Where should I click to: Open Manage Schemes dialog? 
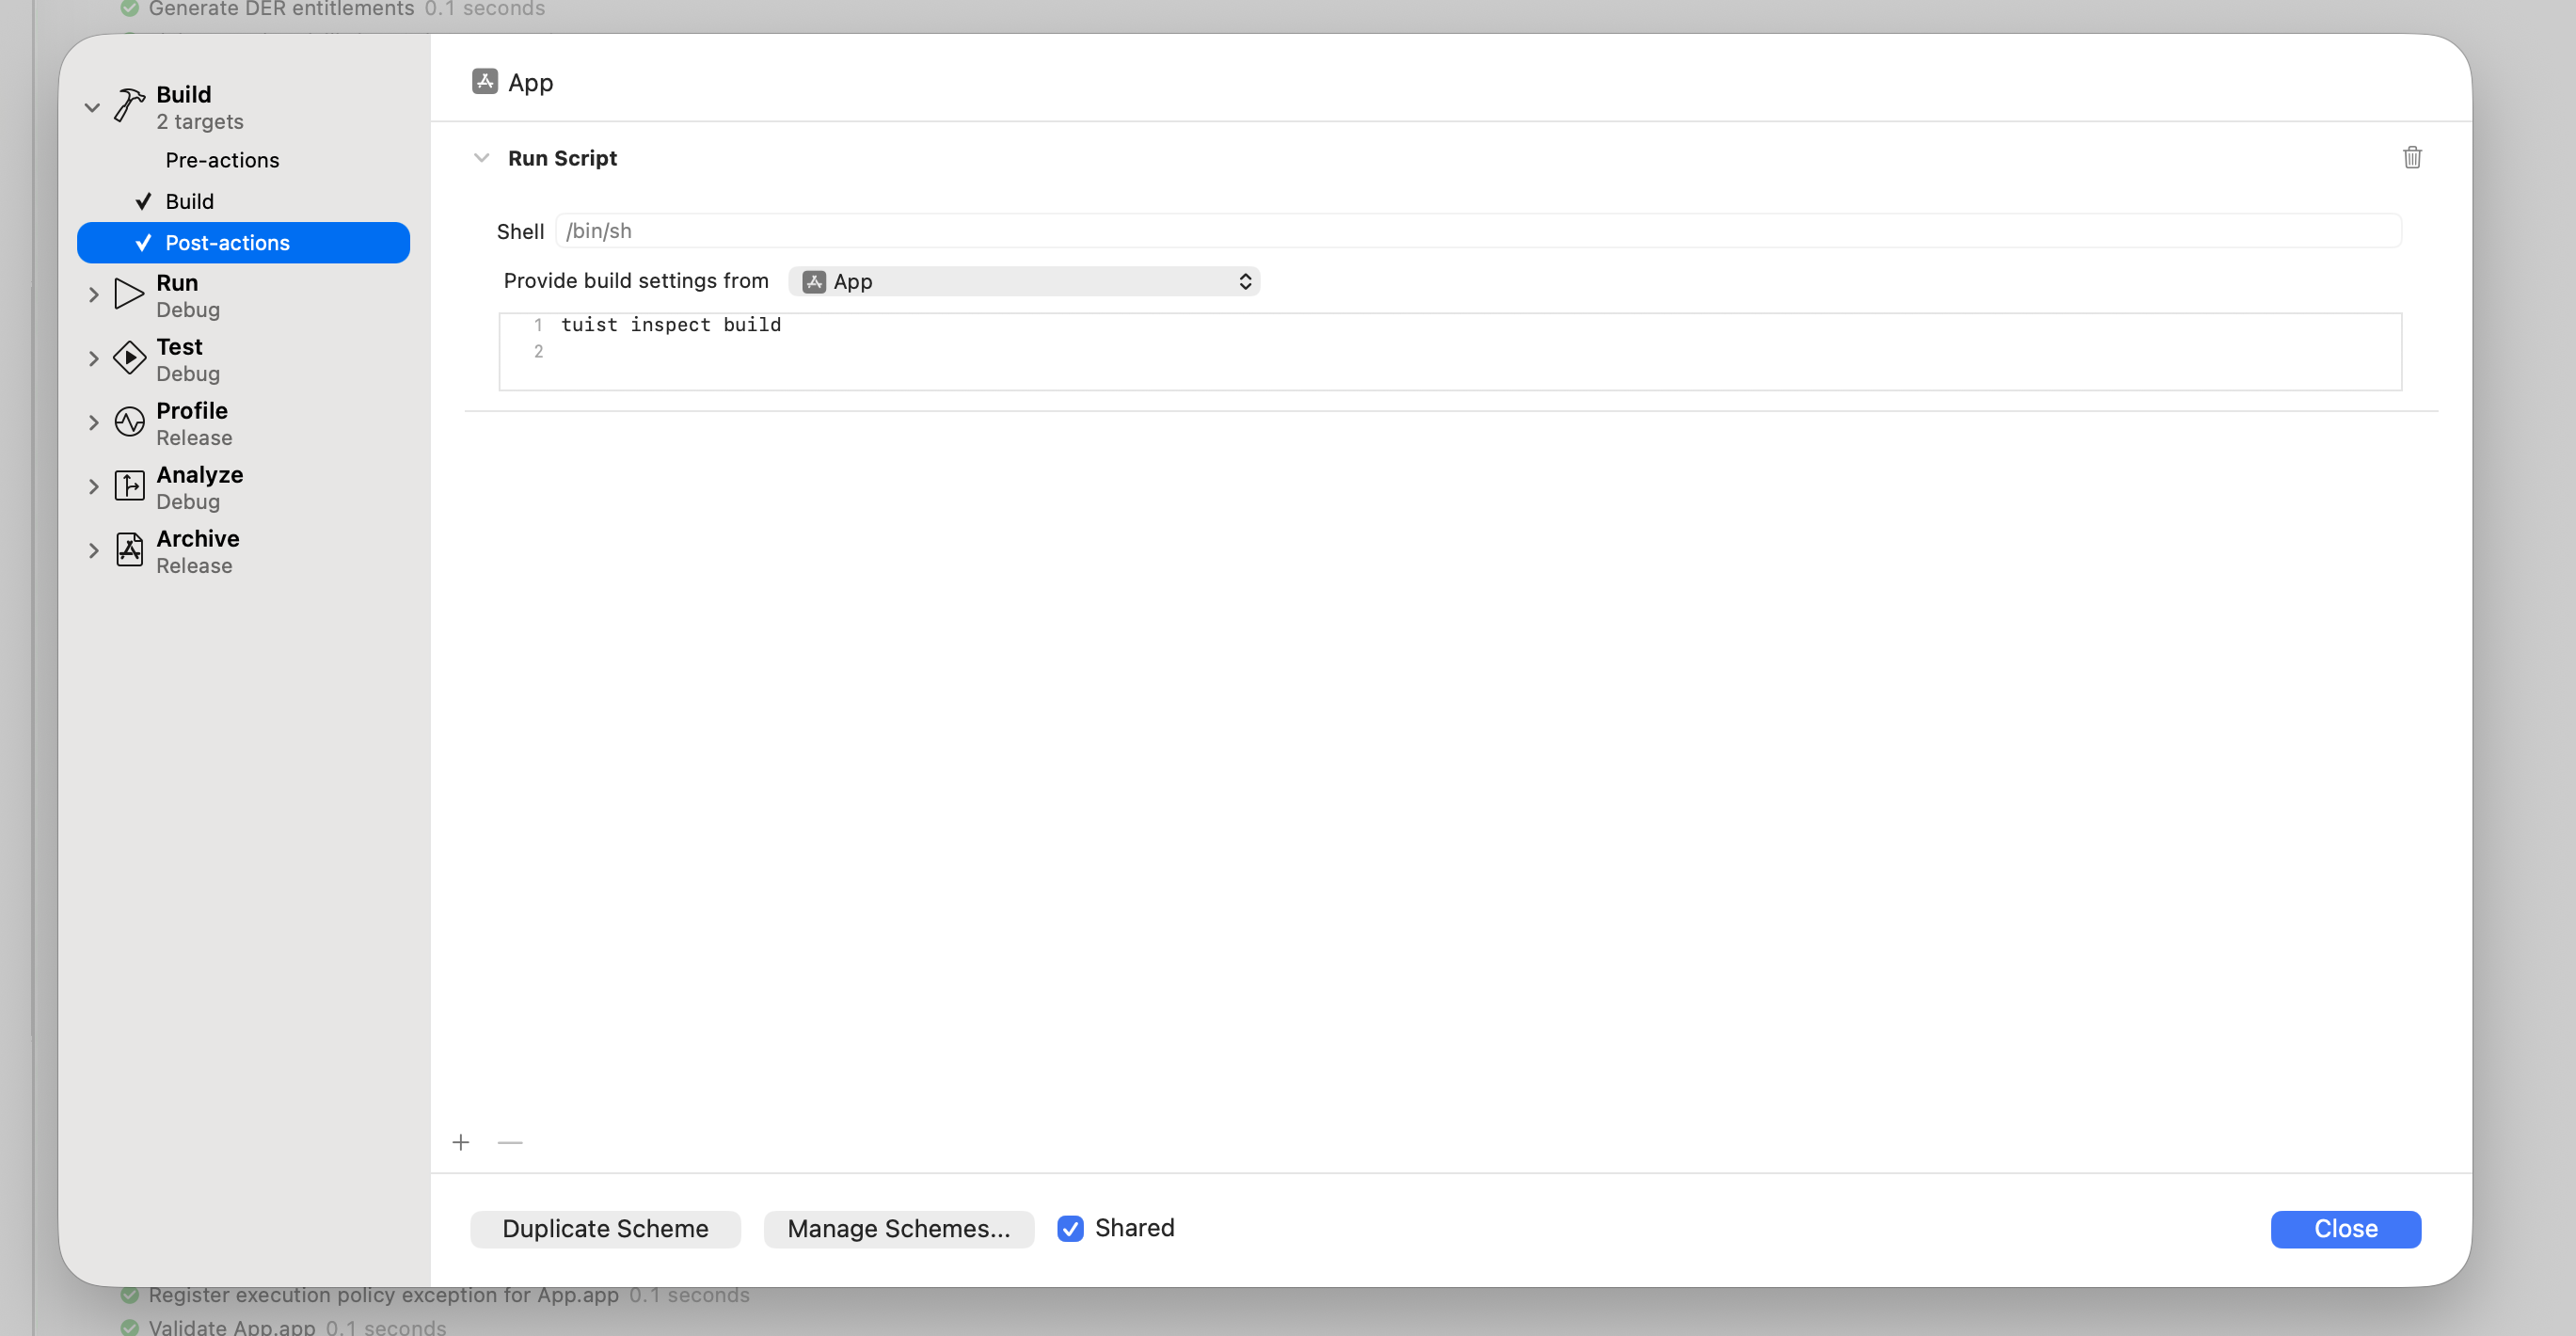tap(898, 1228)
